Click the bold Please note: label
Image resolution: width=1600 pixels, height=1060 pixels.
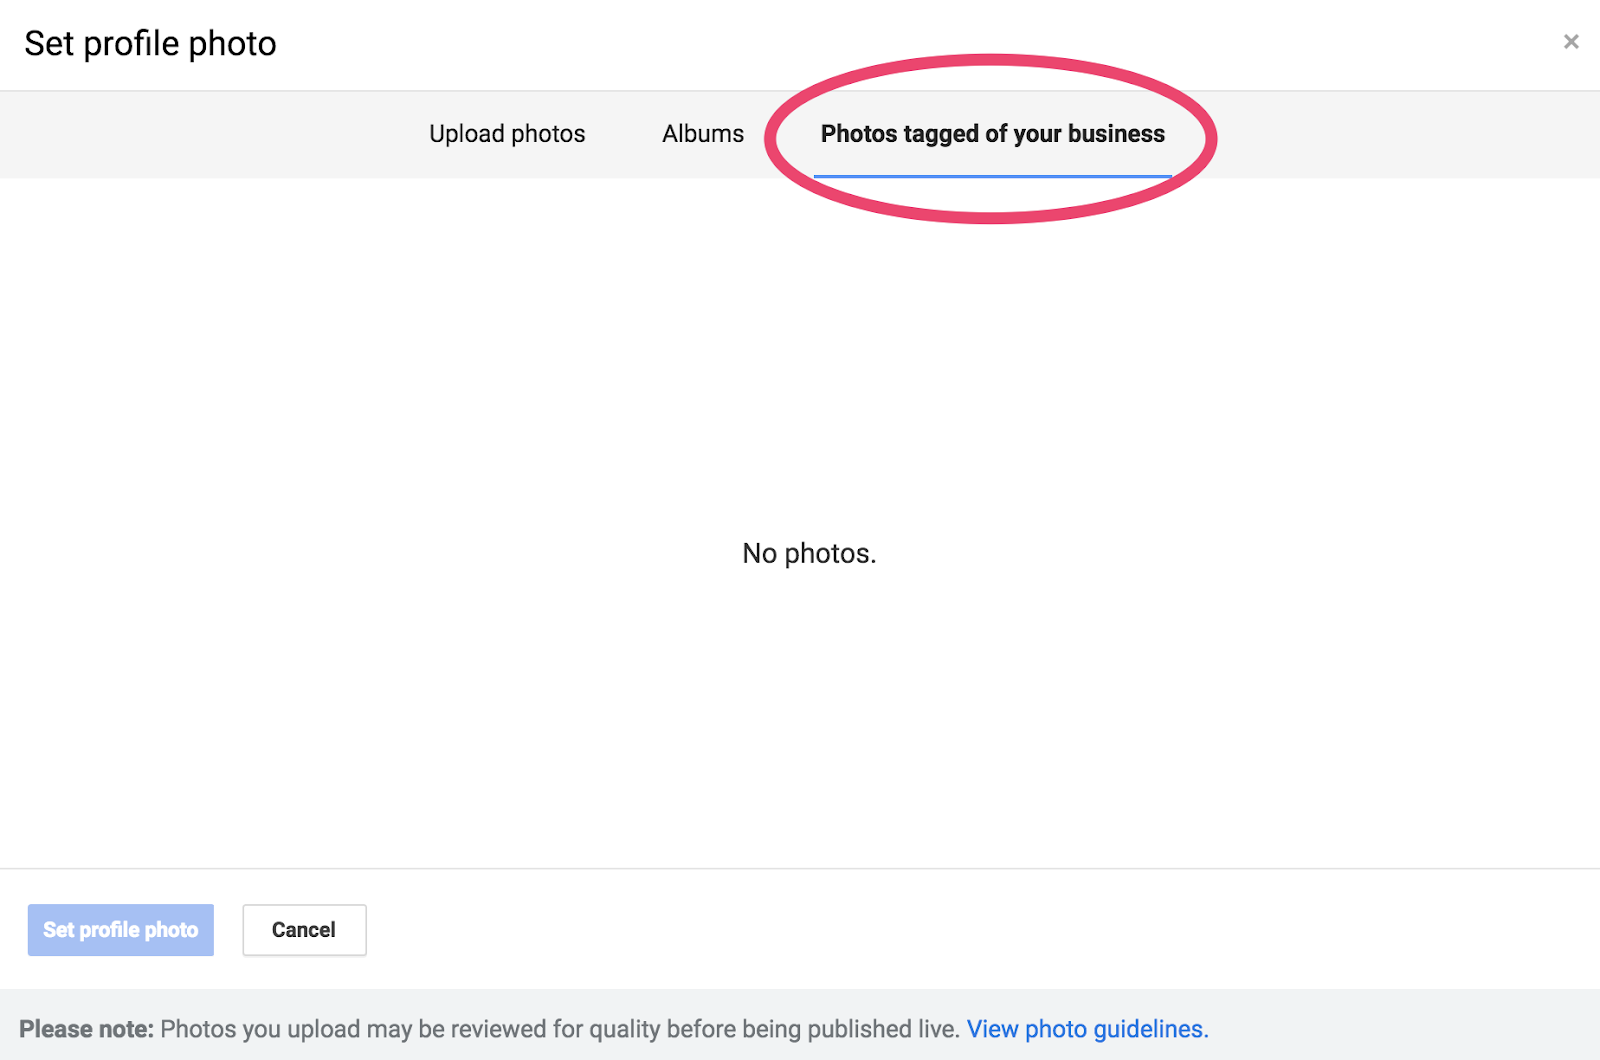coord(86,1029)
